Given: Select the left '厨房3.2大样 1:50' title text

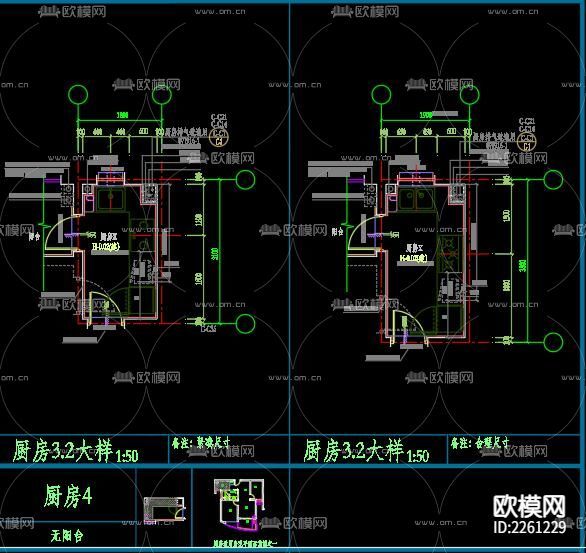Looking at the screenshot, I should [75, 451].
